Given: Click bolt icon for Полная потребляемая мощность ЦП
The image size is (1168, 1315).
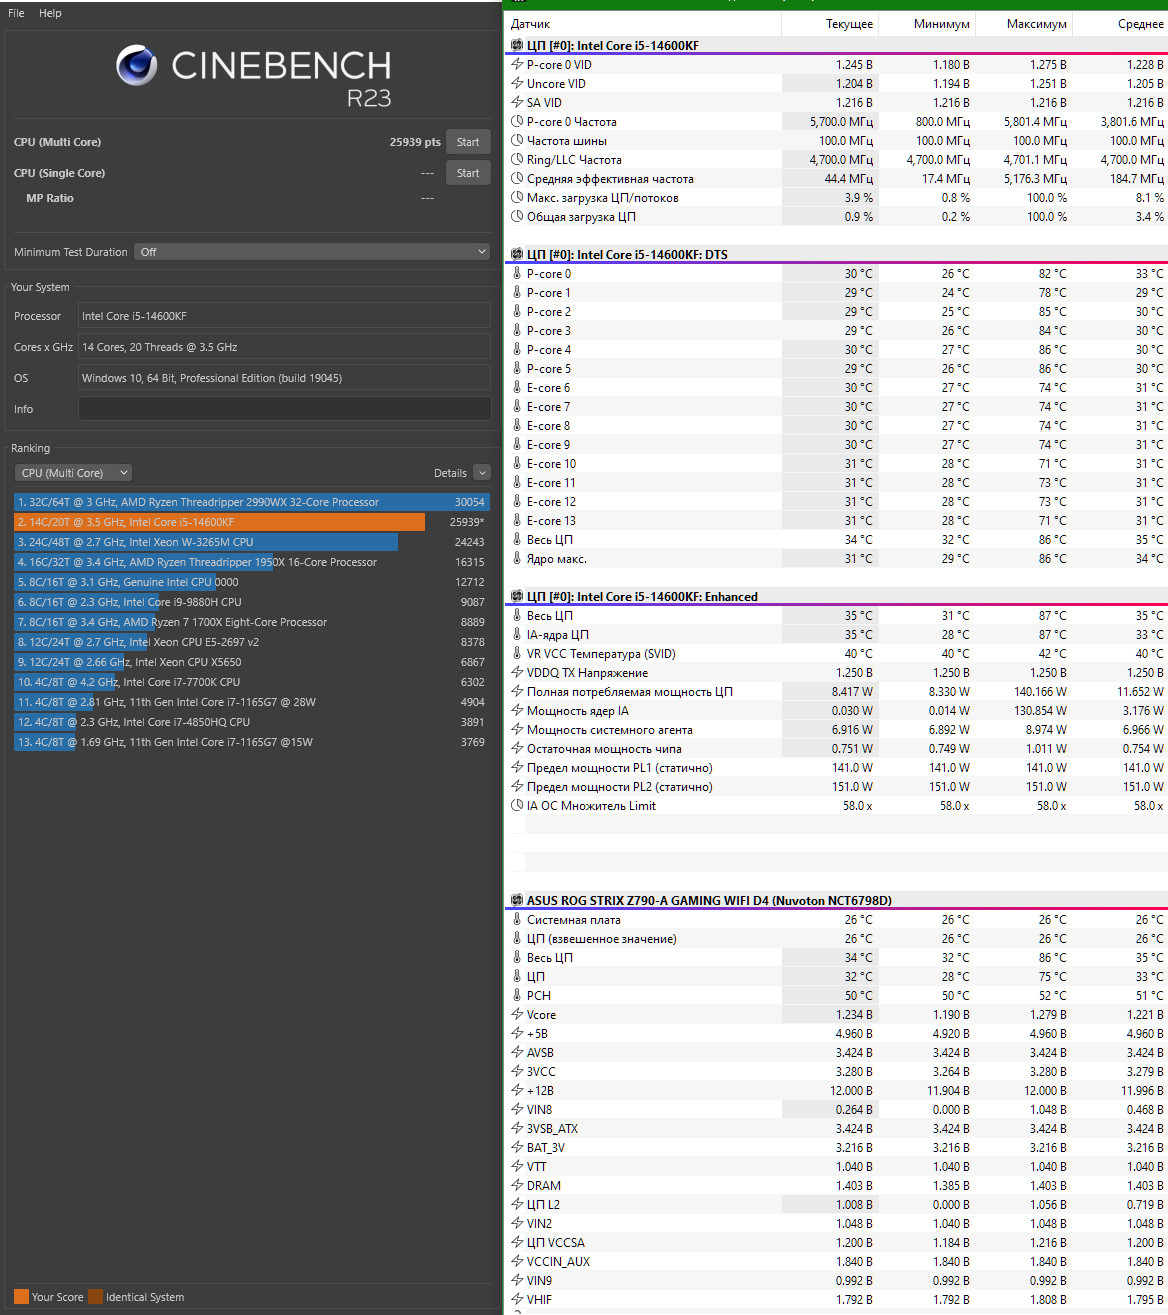Looking at the screenshot, I should 517,691.
